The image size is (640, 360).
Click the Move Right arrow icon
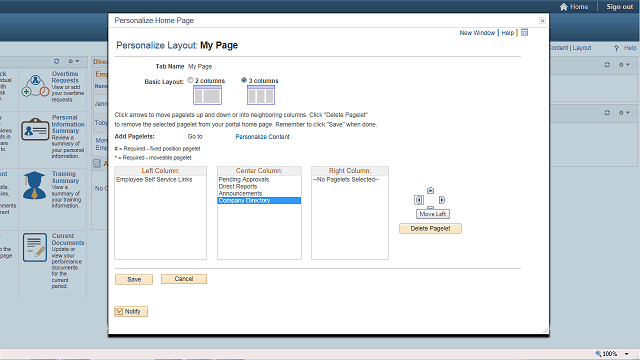click(442, 200)
